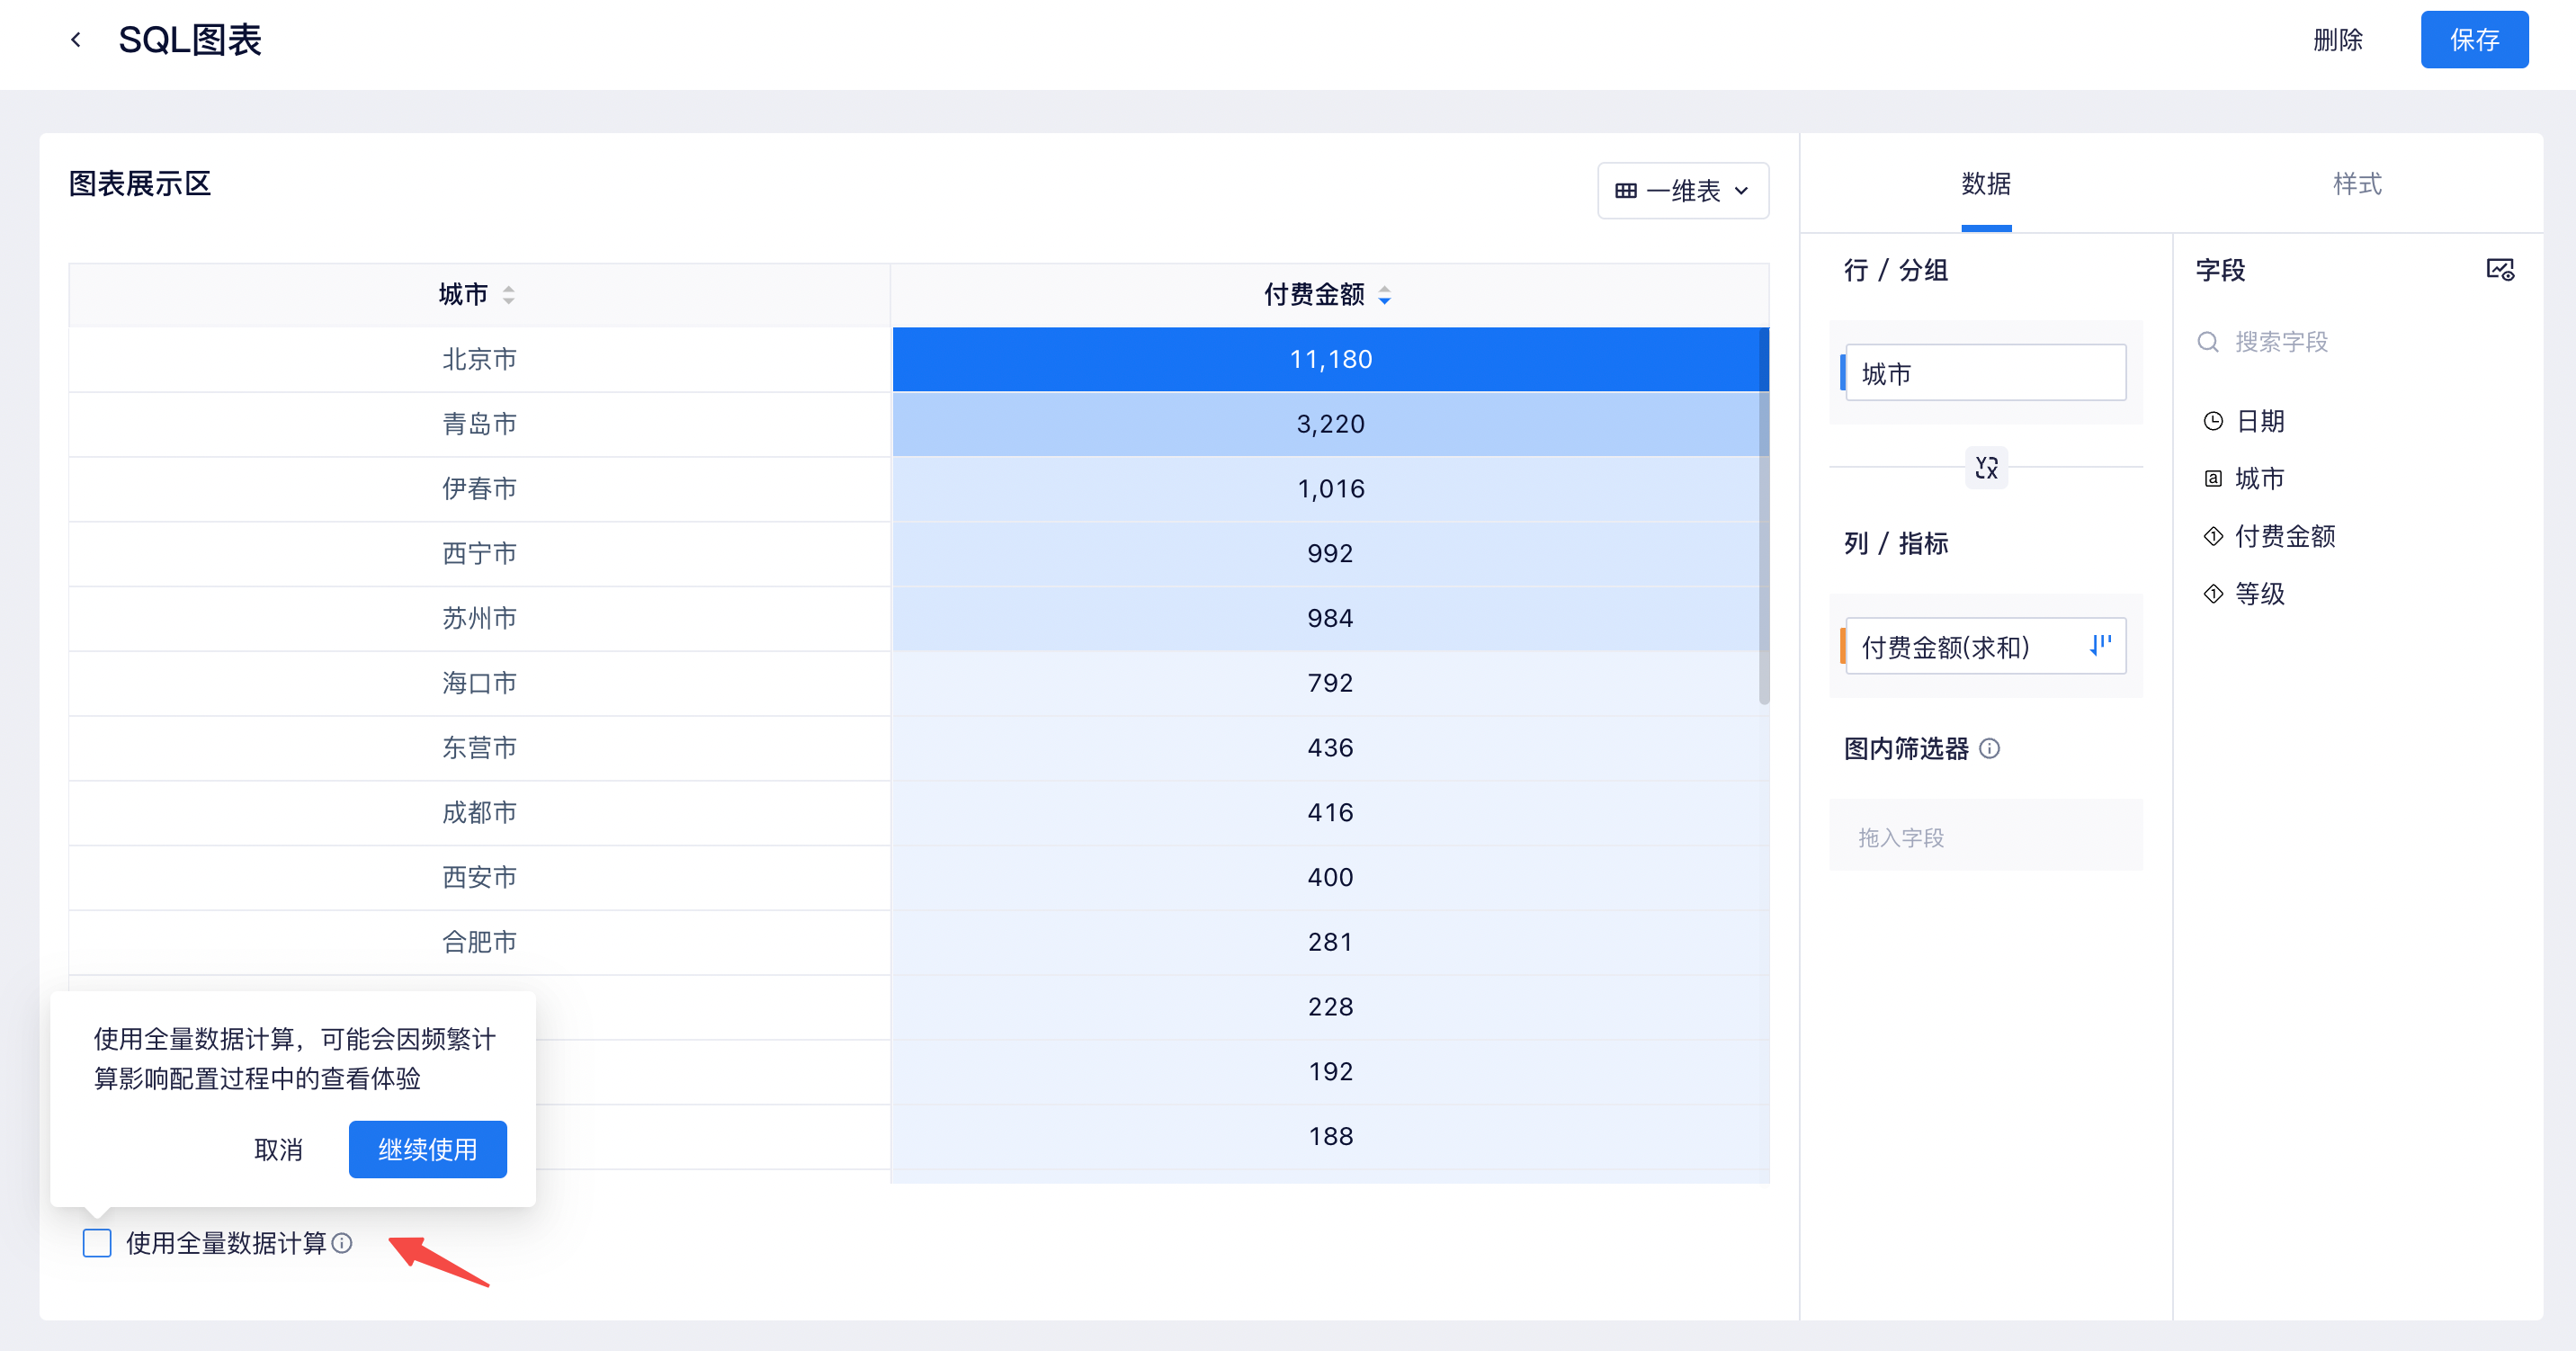Click the 436 value cell

[x=1330, y=747]
